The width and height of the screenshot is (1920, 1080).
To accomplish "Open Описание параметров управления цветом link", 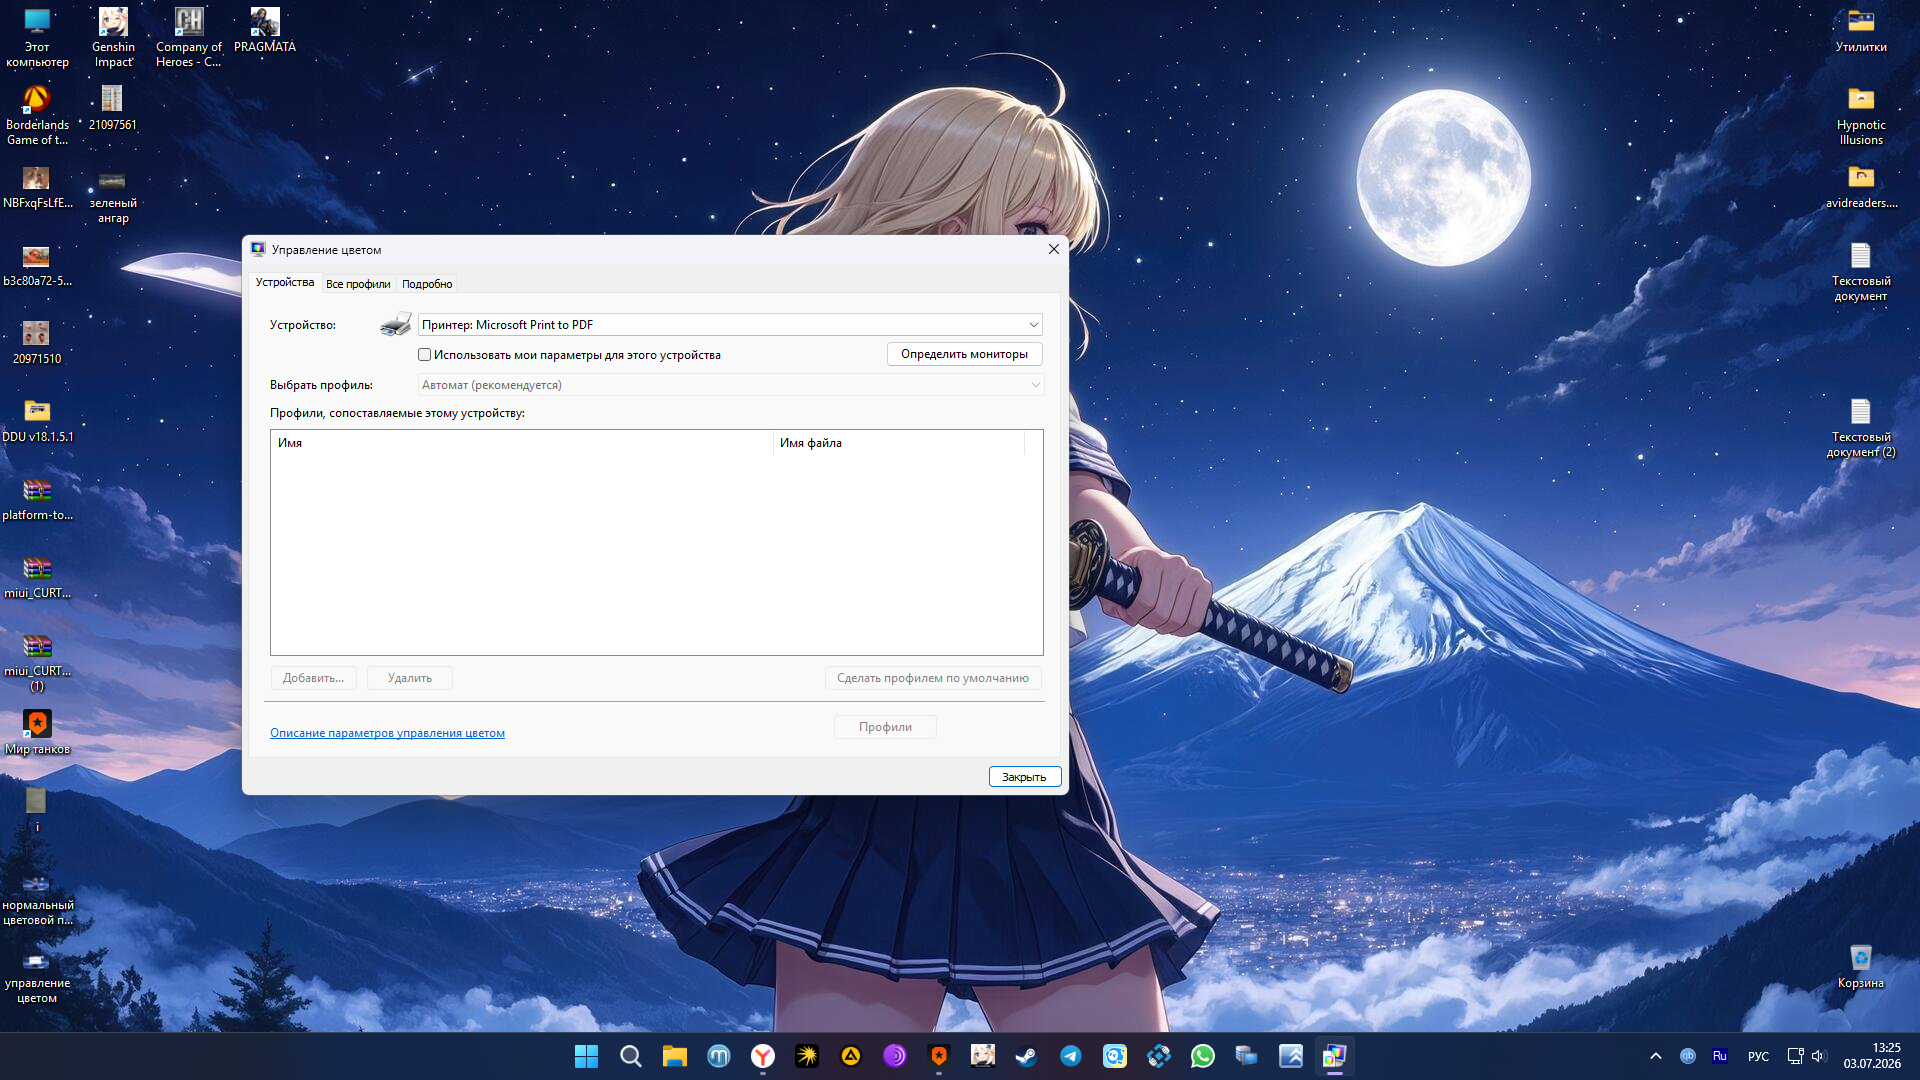I will [387, 733].
